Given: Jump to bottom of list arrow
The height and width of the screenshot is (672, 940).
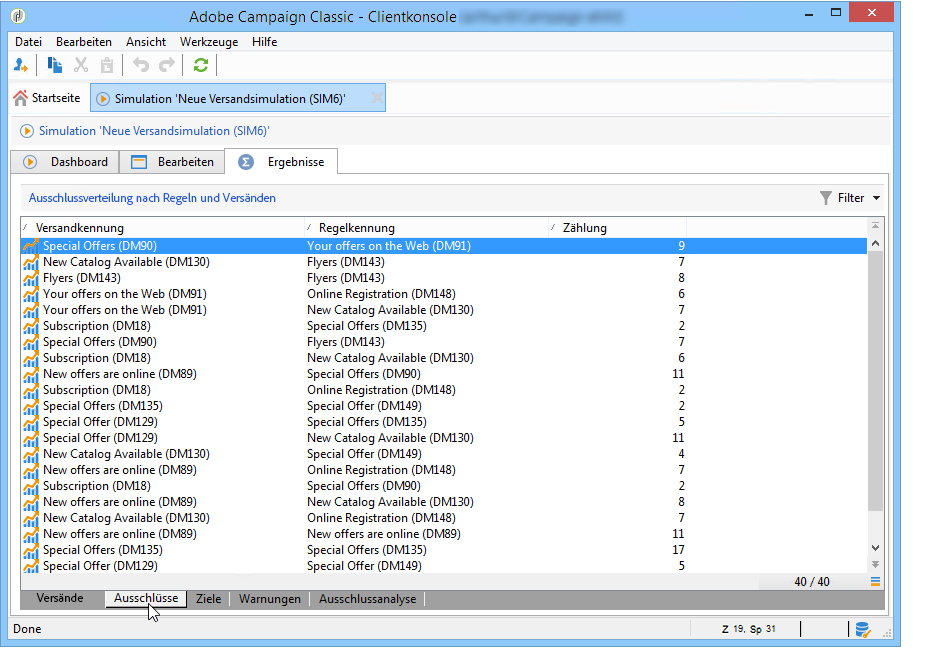Looking at the screenshot, I should pyautogui.click(x=875, y=565).
